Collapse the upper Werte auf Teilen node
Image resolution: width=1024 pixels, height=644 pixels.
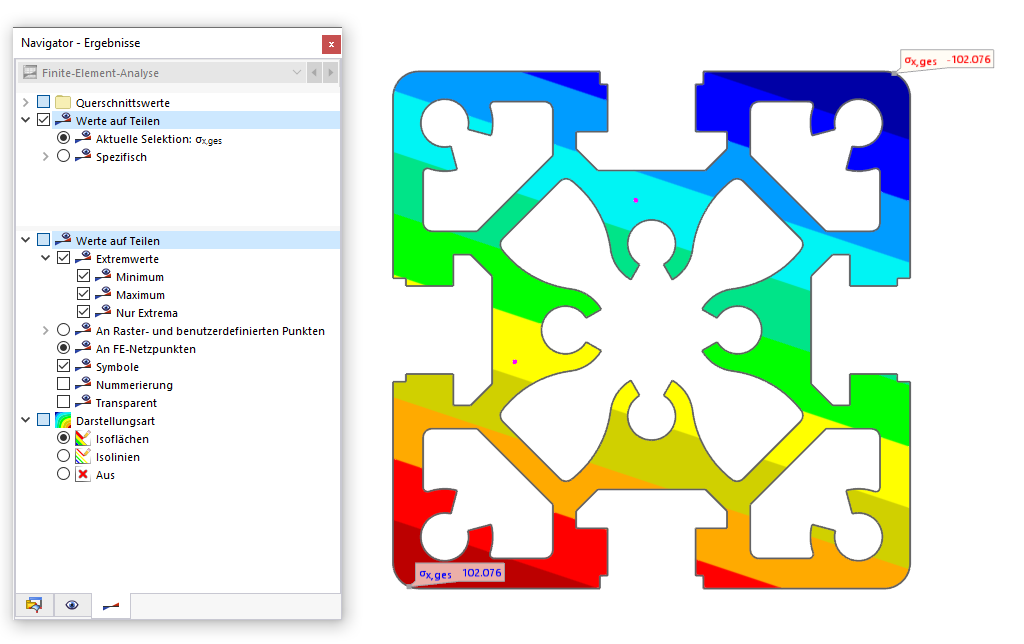pos(25,120)
